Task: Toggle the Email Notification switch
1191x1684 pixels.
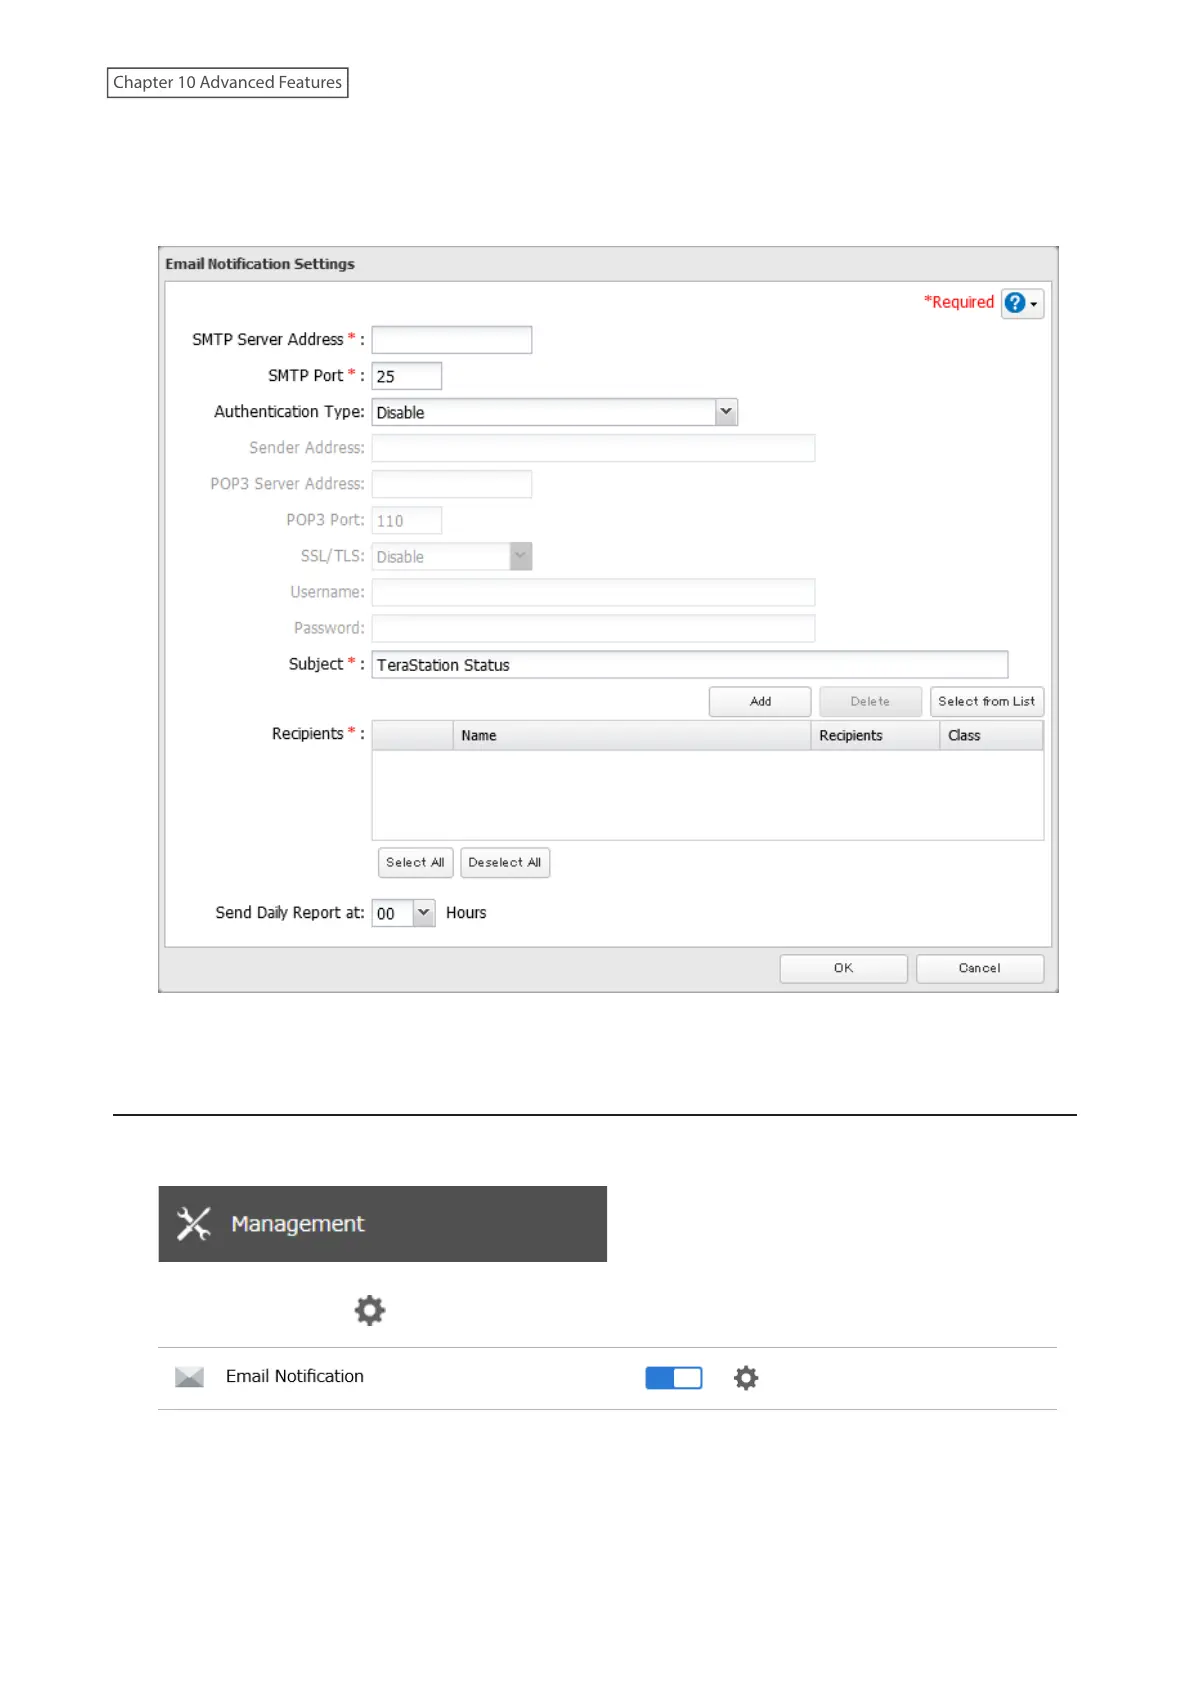Action: pos(673,1378)
